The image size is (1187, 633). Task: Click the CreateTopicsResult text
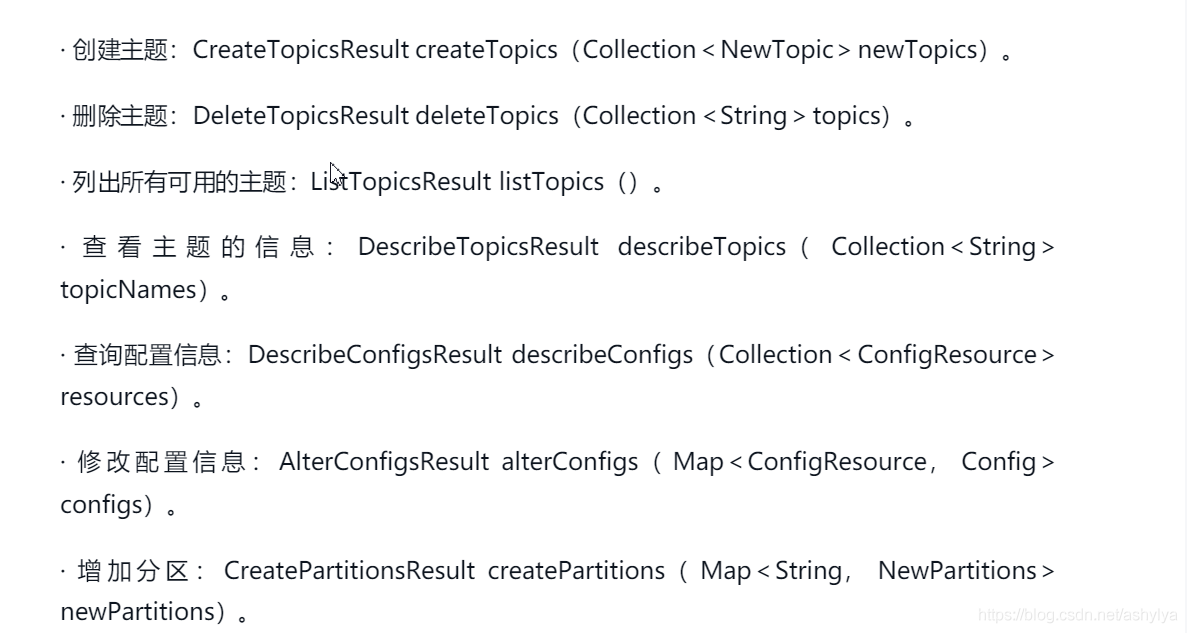301,50
